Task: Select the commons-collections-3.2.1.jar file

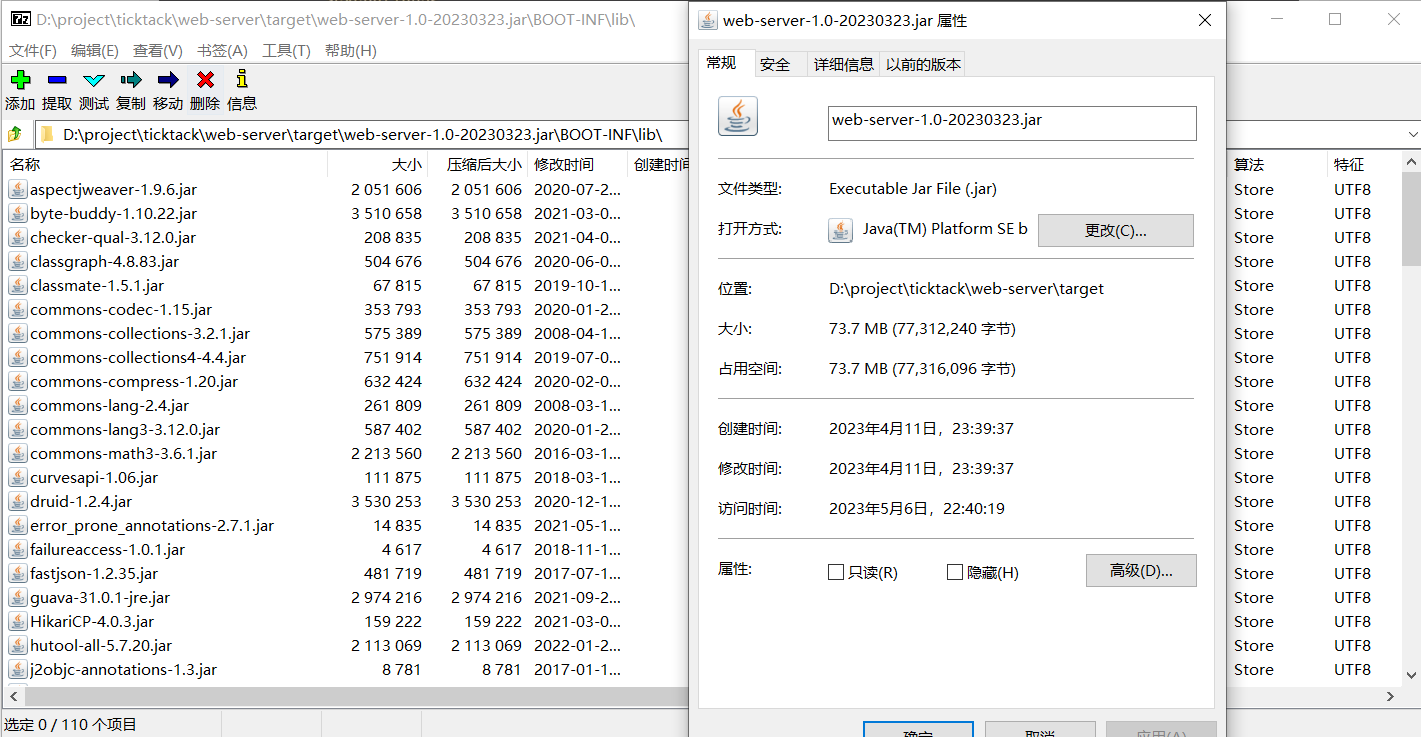Action: coord(140,333)
